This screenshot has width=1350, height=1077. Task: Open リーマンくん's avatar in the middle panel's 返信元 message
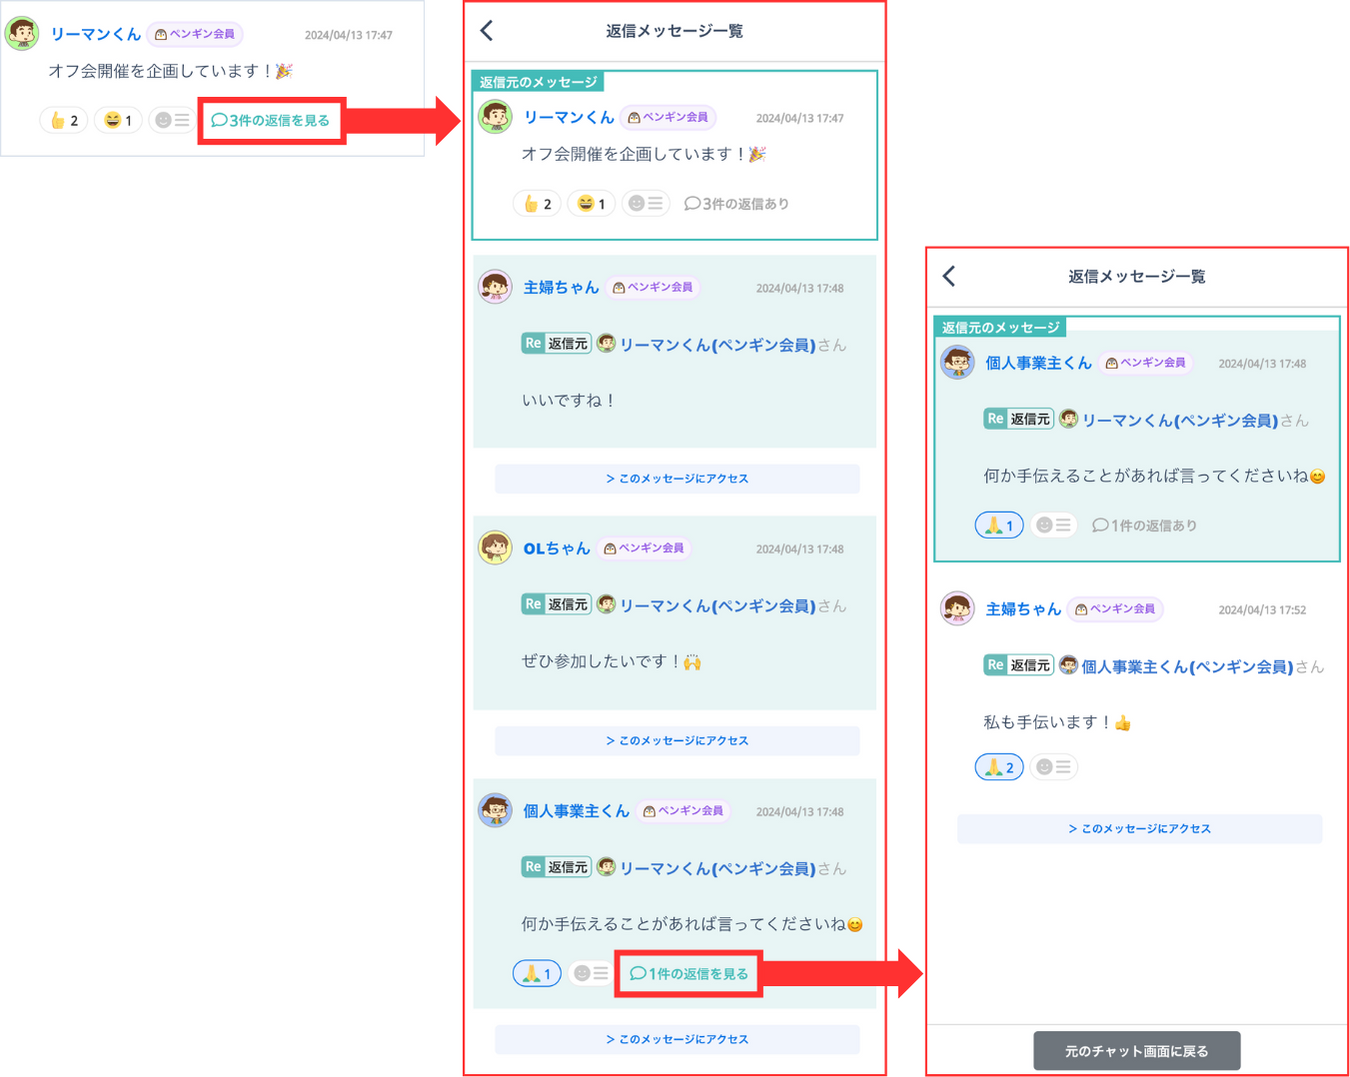click(x=495, y=117)
